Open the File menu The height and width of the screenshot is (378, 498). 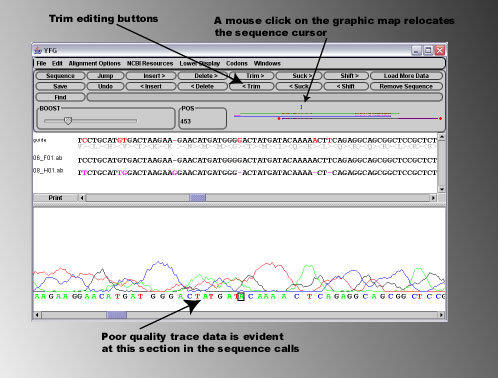point(41,63)
